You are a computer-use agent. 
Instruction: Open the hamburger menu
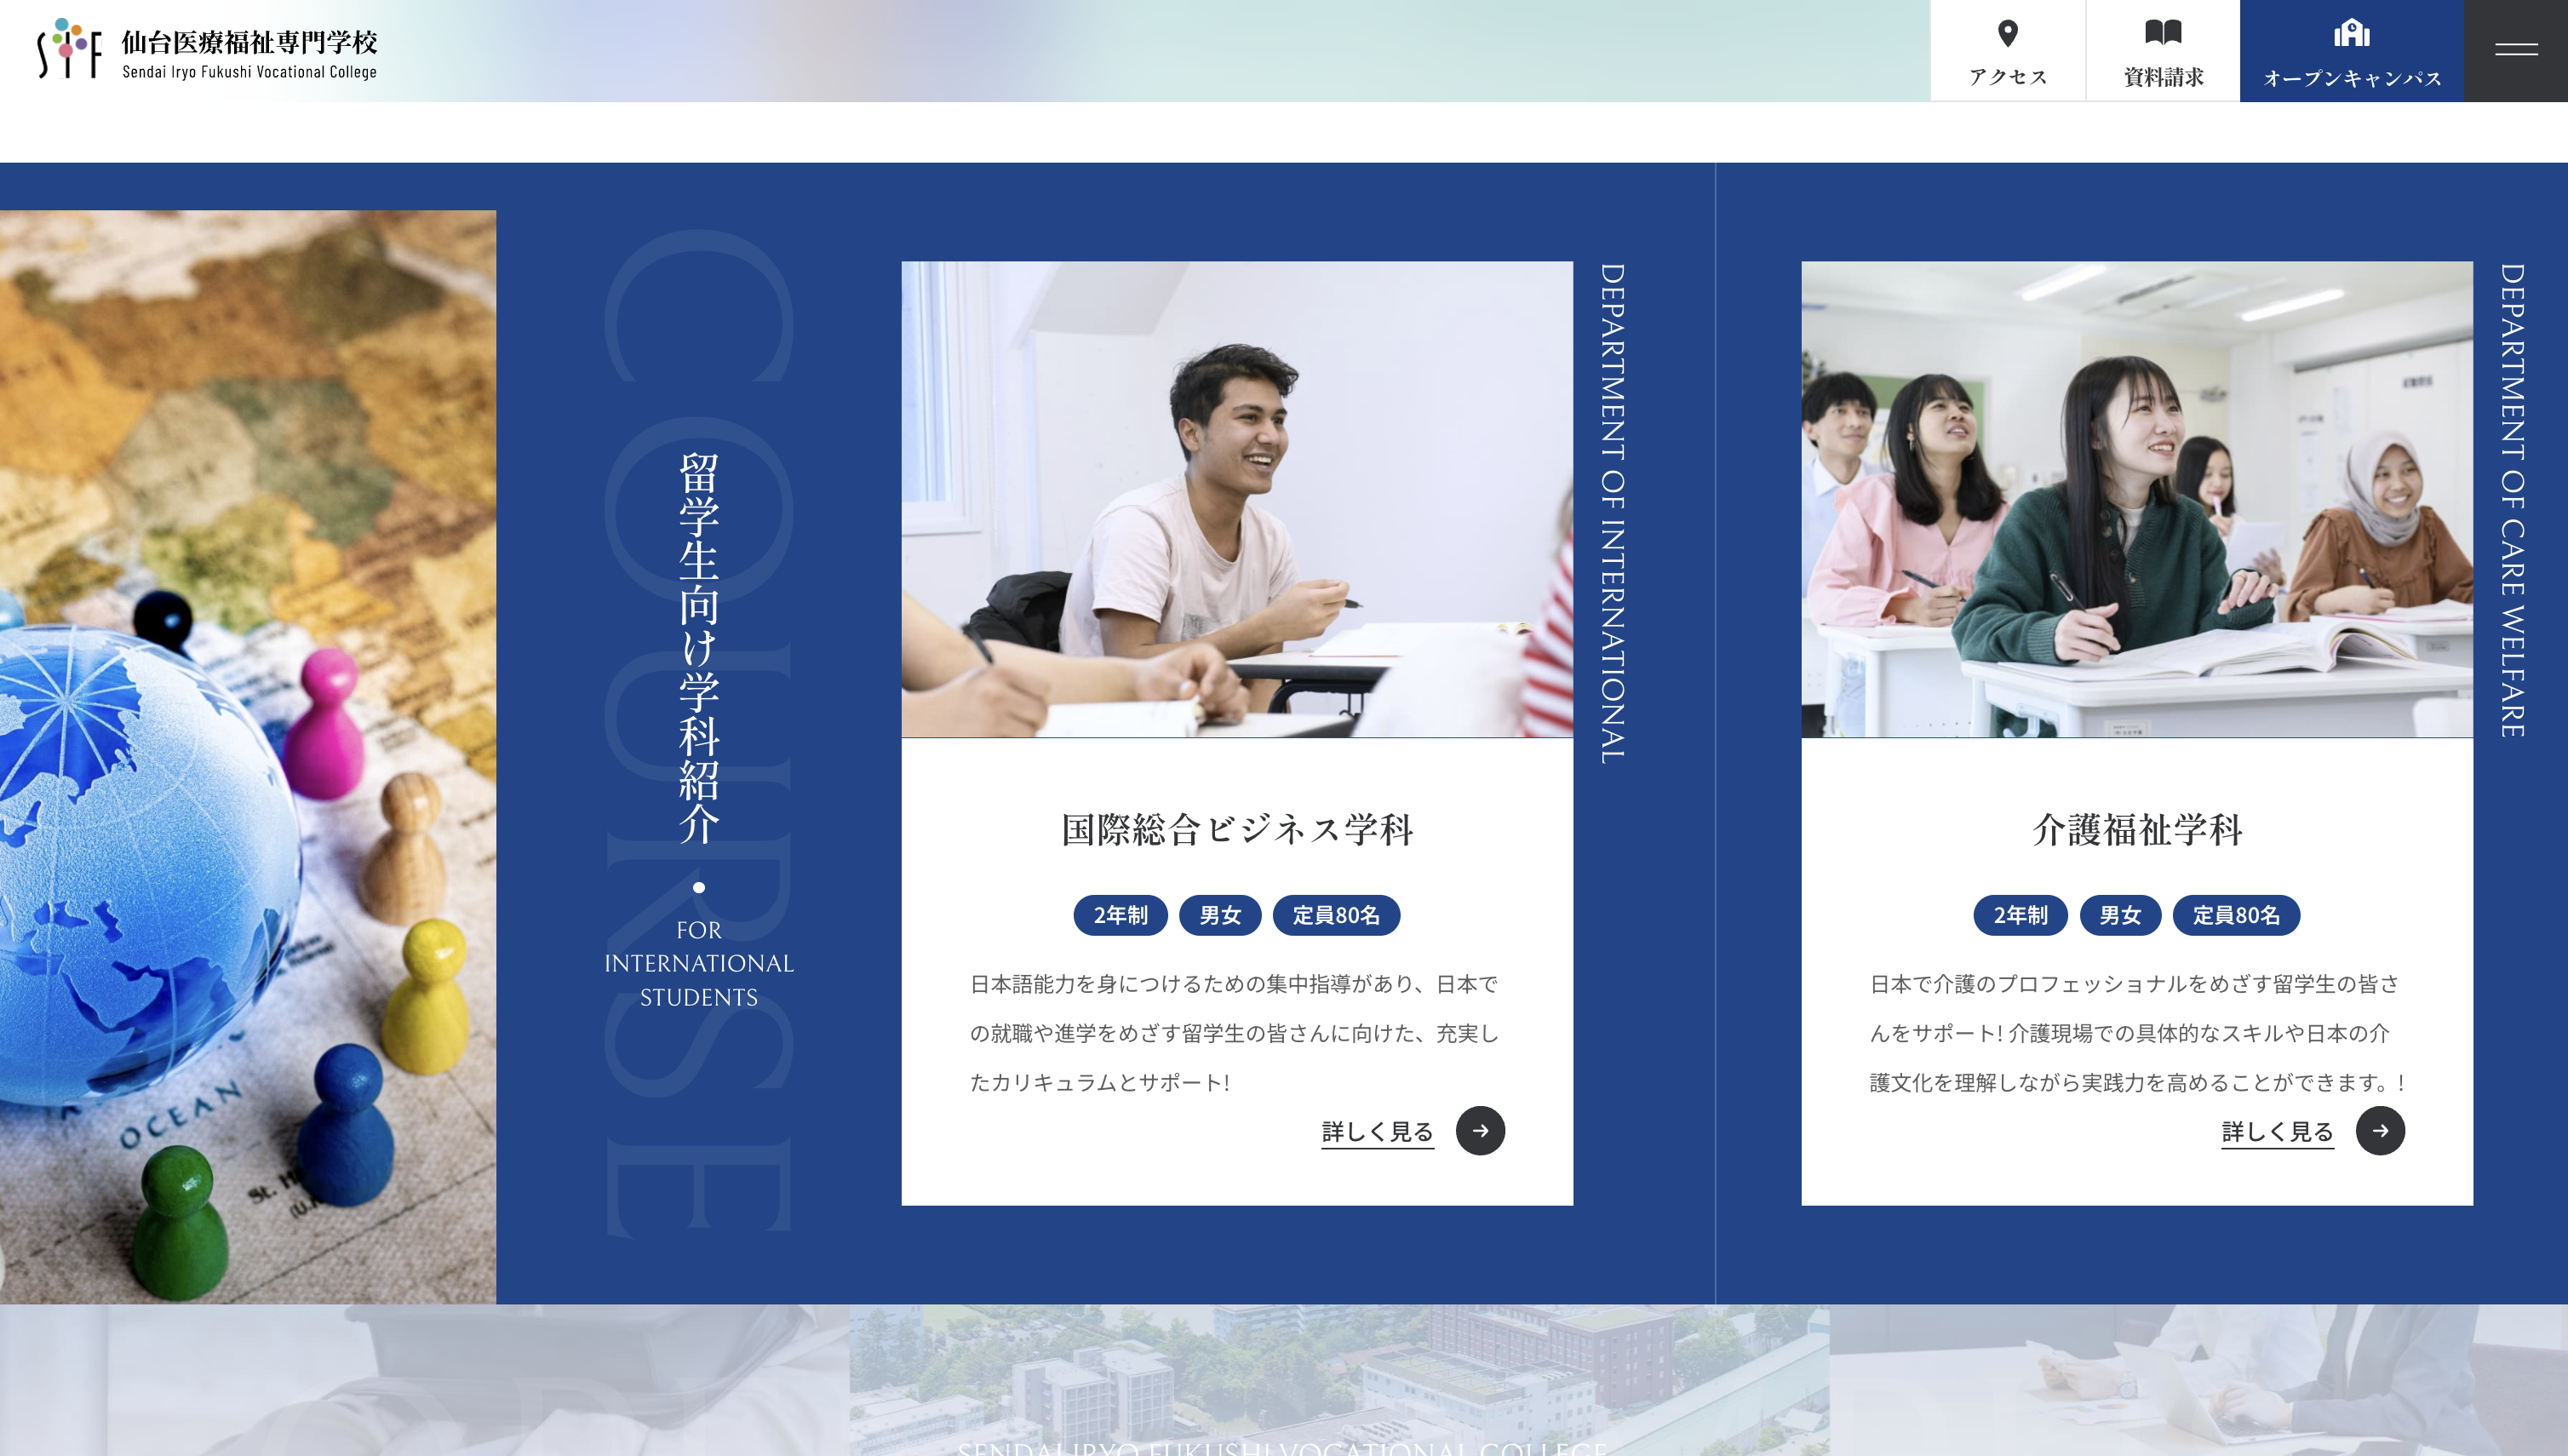(x=2515, y=50)
